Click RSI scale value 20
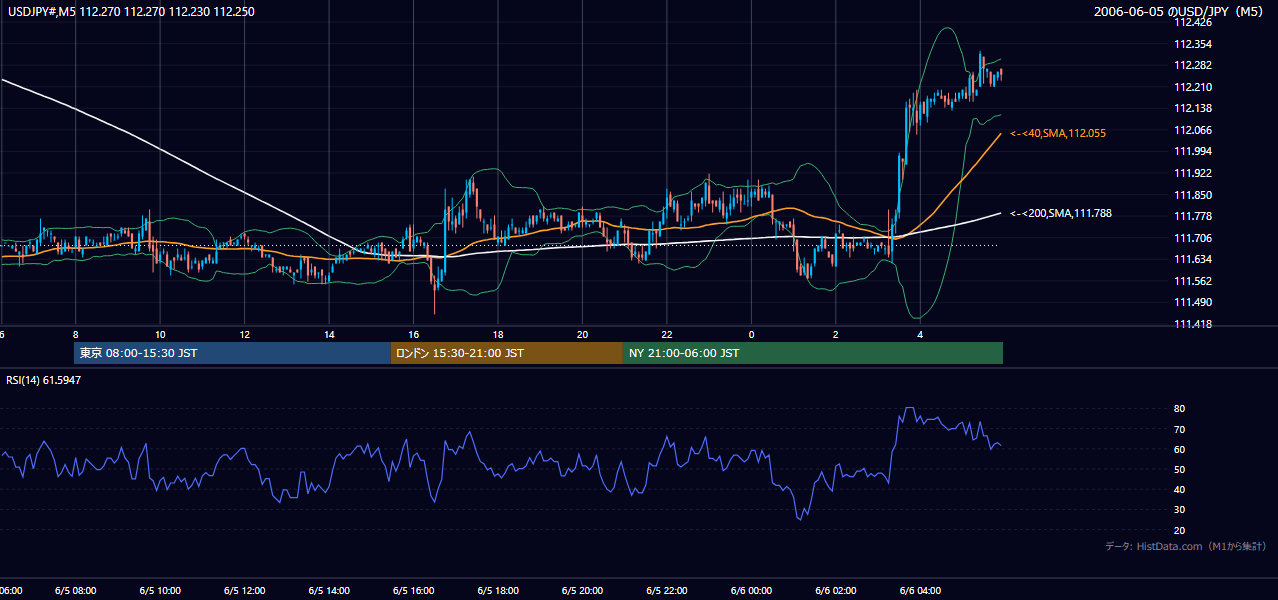1278x600 pixels. click(1179, 530)
